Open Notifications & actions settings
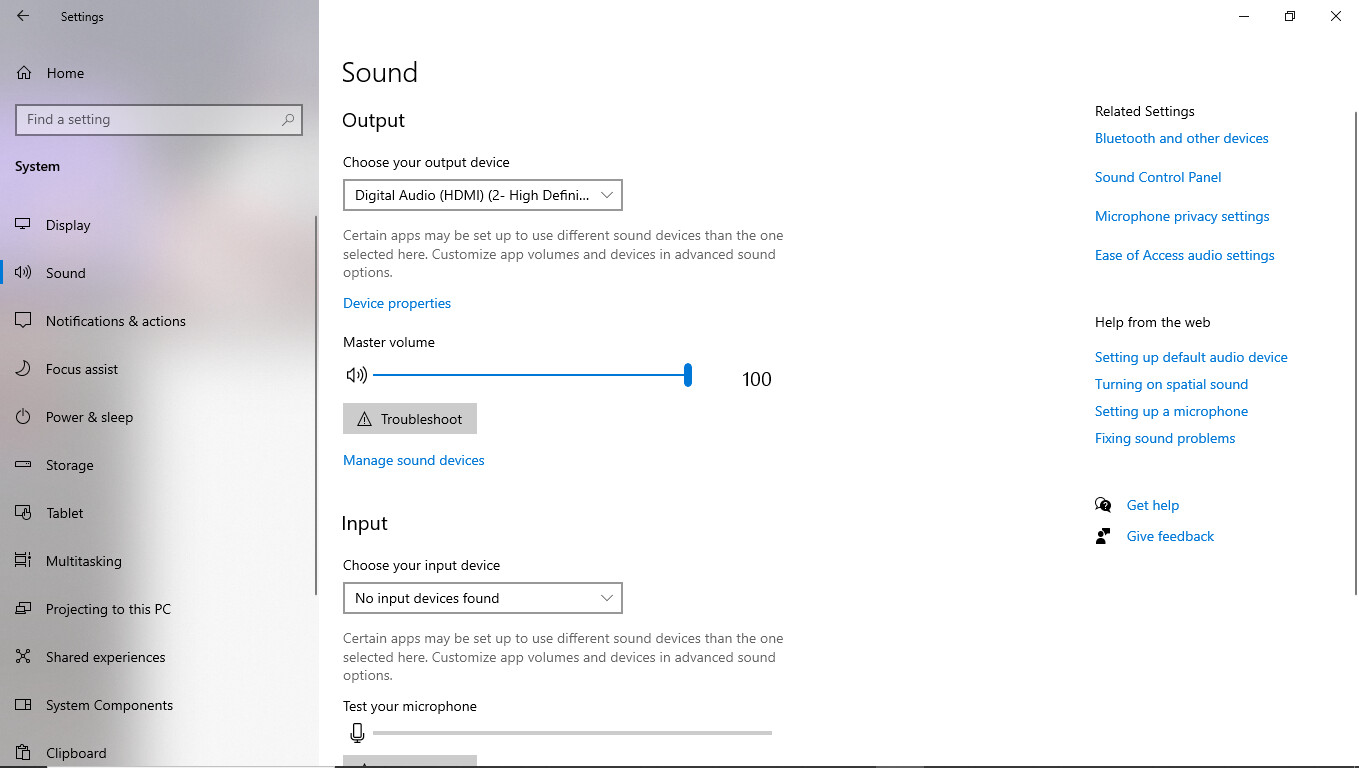 115,321
